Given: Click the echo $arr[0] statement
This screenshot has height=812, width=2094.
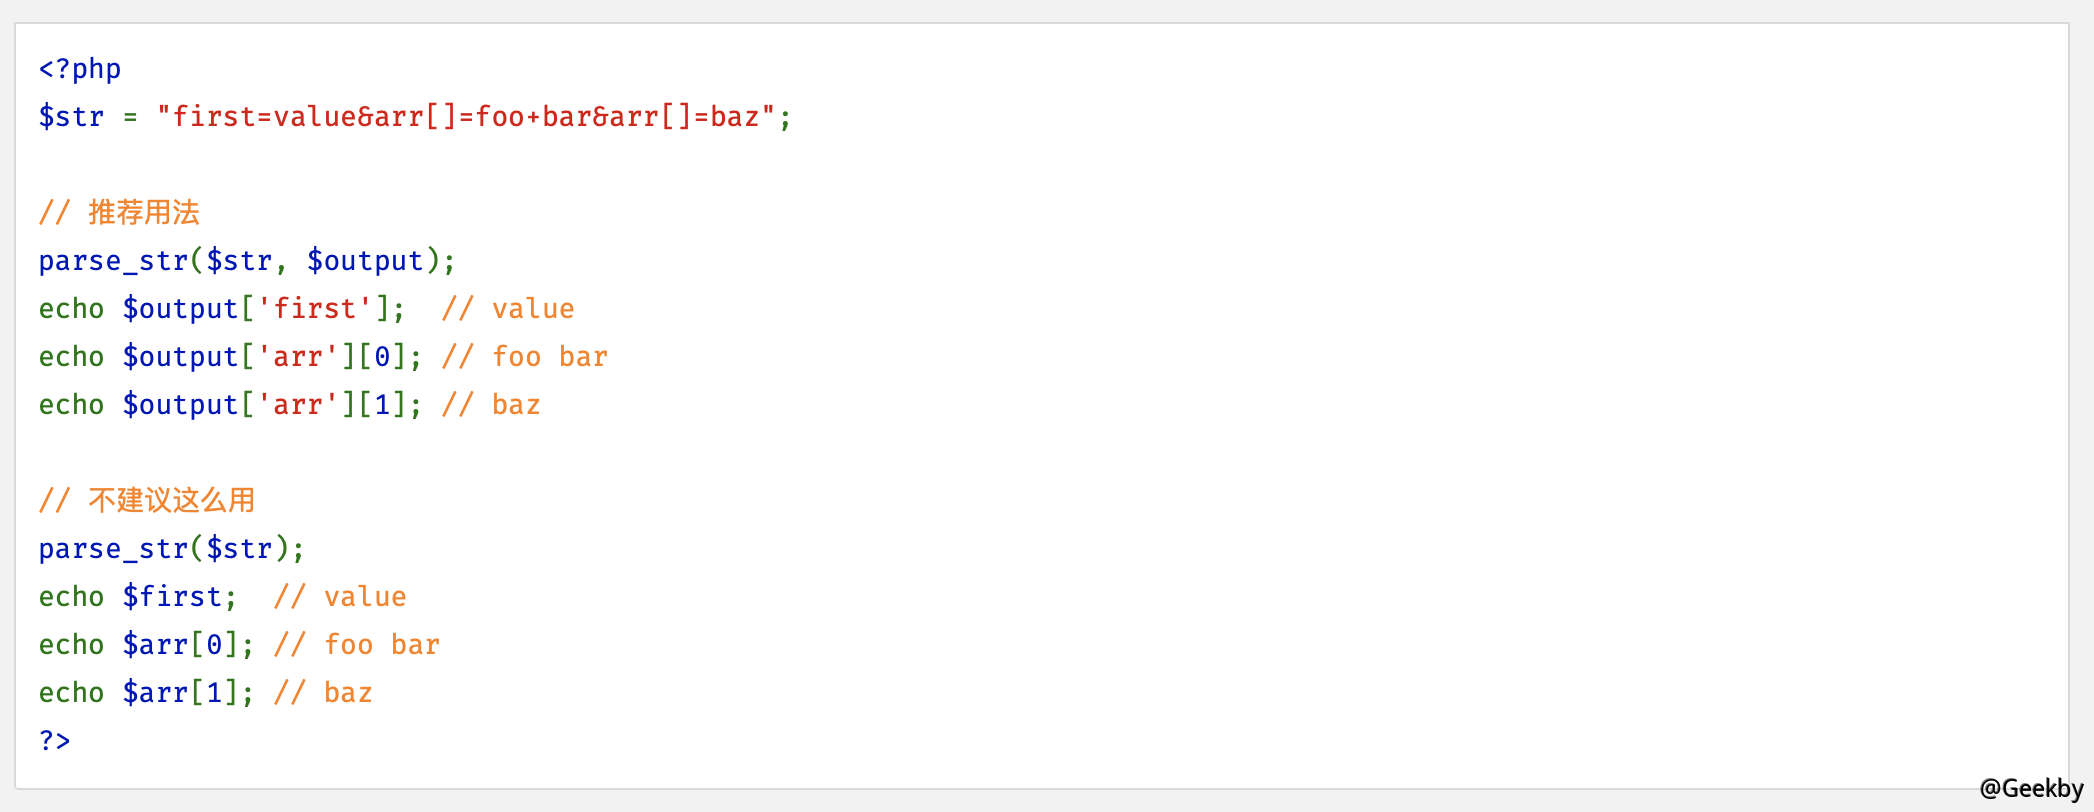Looking at the screenshot, I should (x=147, y=645).
